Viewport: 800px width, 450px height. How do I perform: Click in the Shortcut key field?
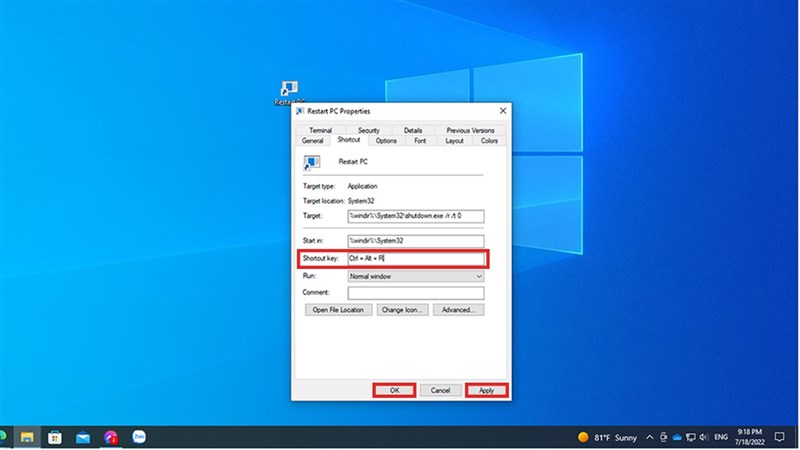point(415,258)
